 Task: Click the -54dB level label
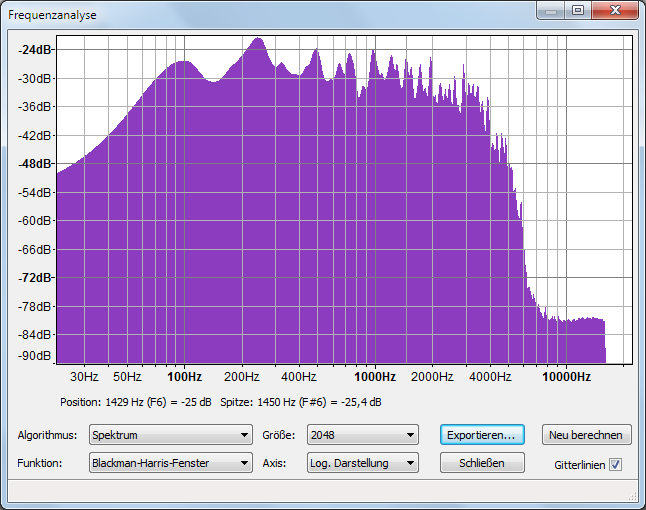35,192
